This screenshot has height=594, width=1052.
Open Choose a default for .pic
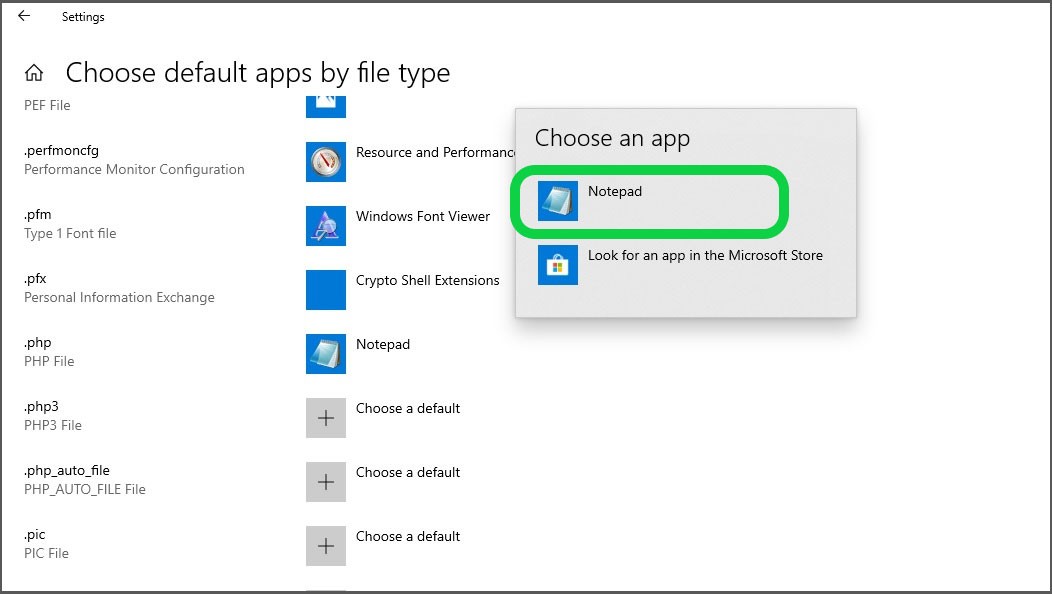[408, 536]
